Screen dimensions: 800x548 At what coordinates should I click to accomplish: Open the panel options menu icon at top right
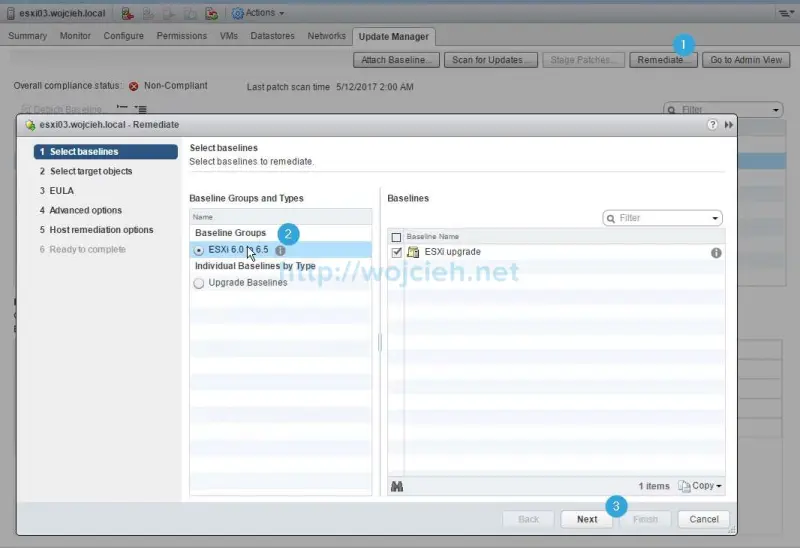click(x=786, y=13)
